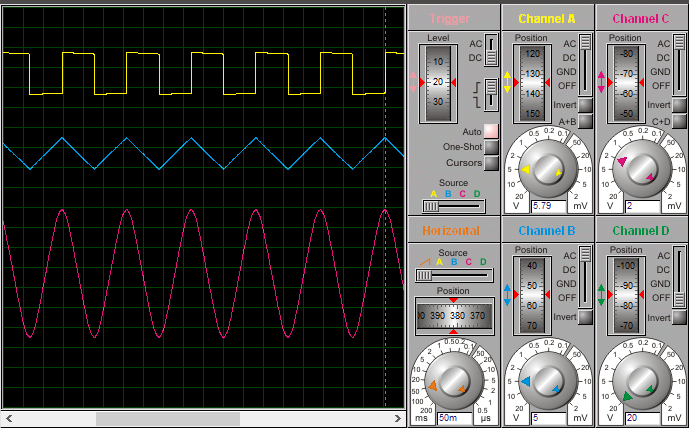Click the Channel A volts/div knob
The width and height of the screenshot is (689, 428).
pyautogui.click(x=548, y=169)
